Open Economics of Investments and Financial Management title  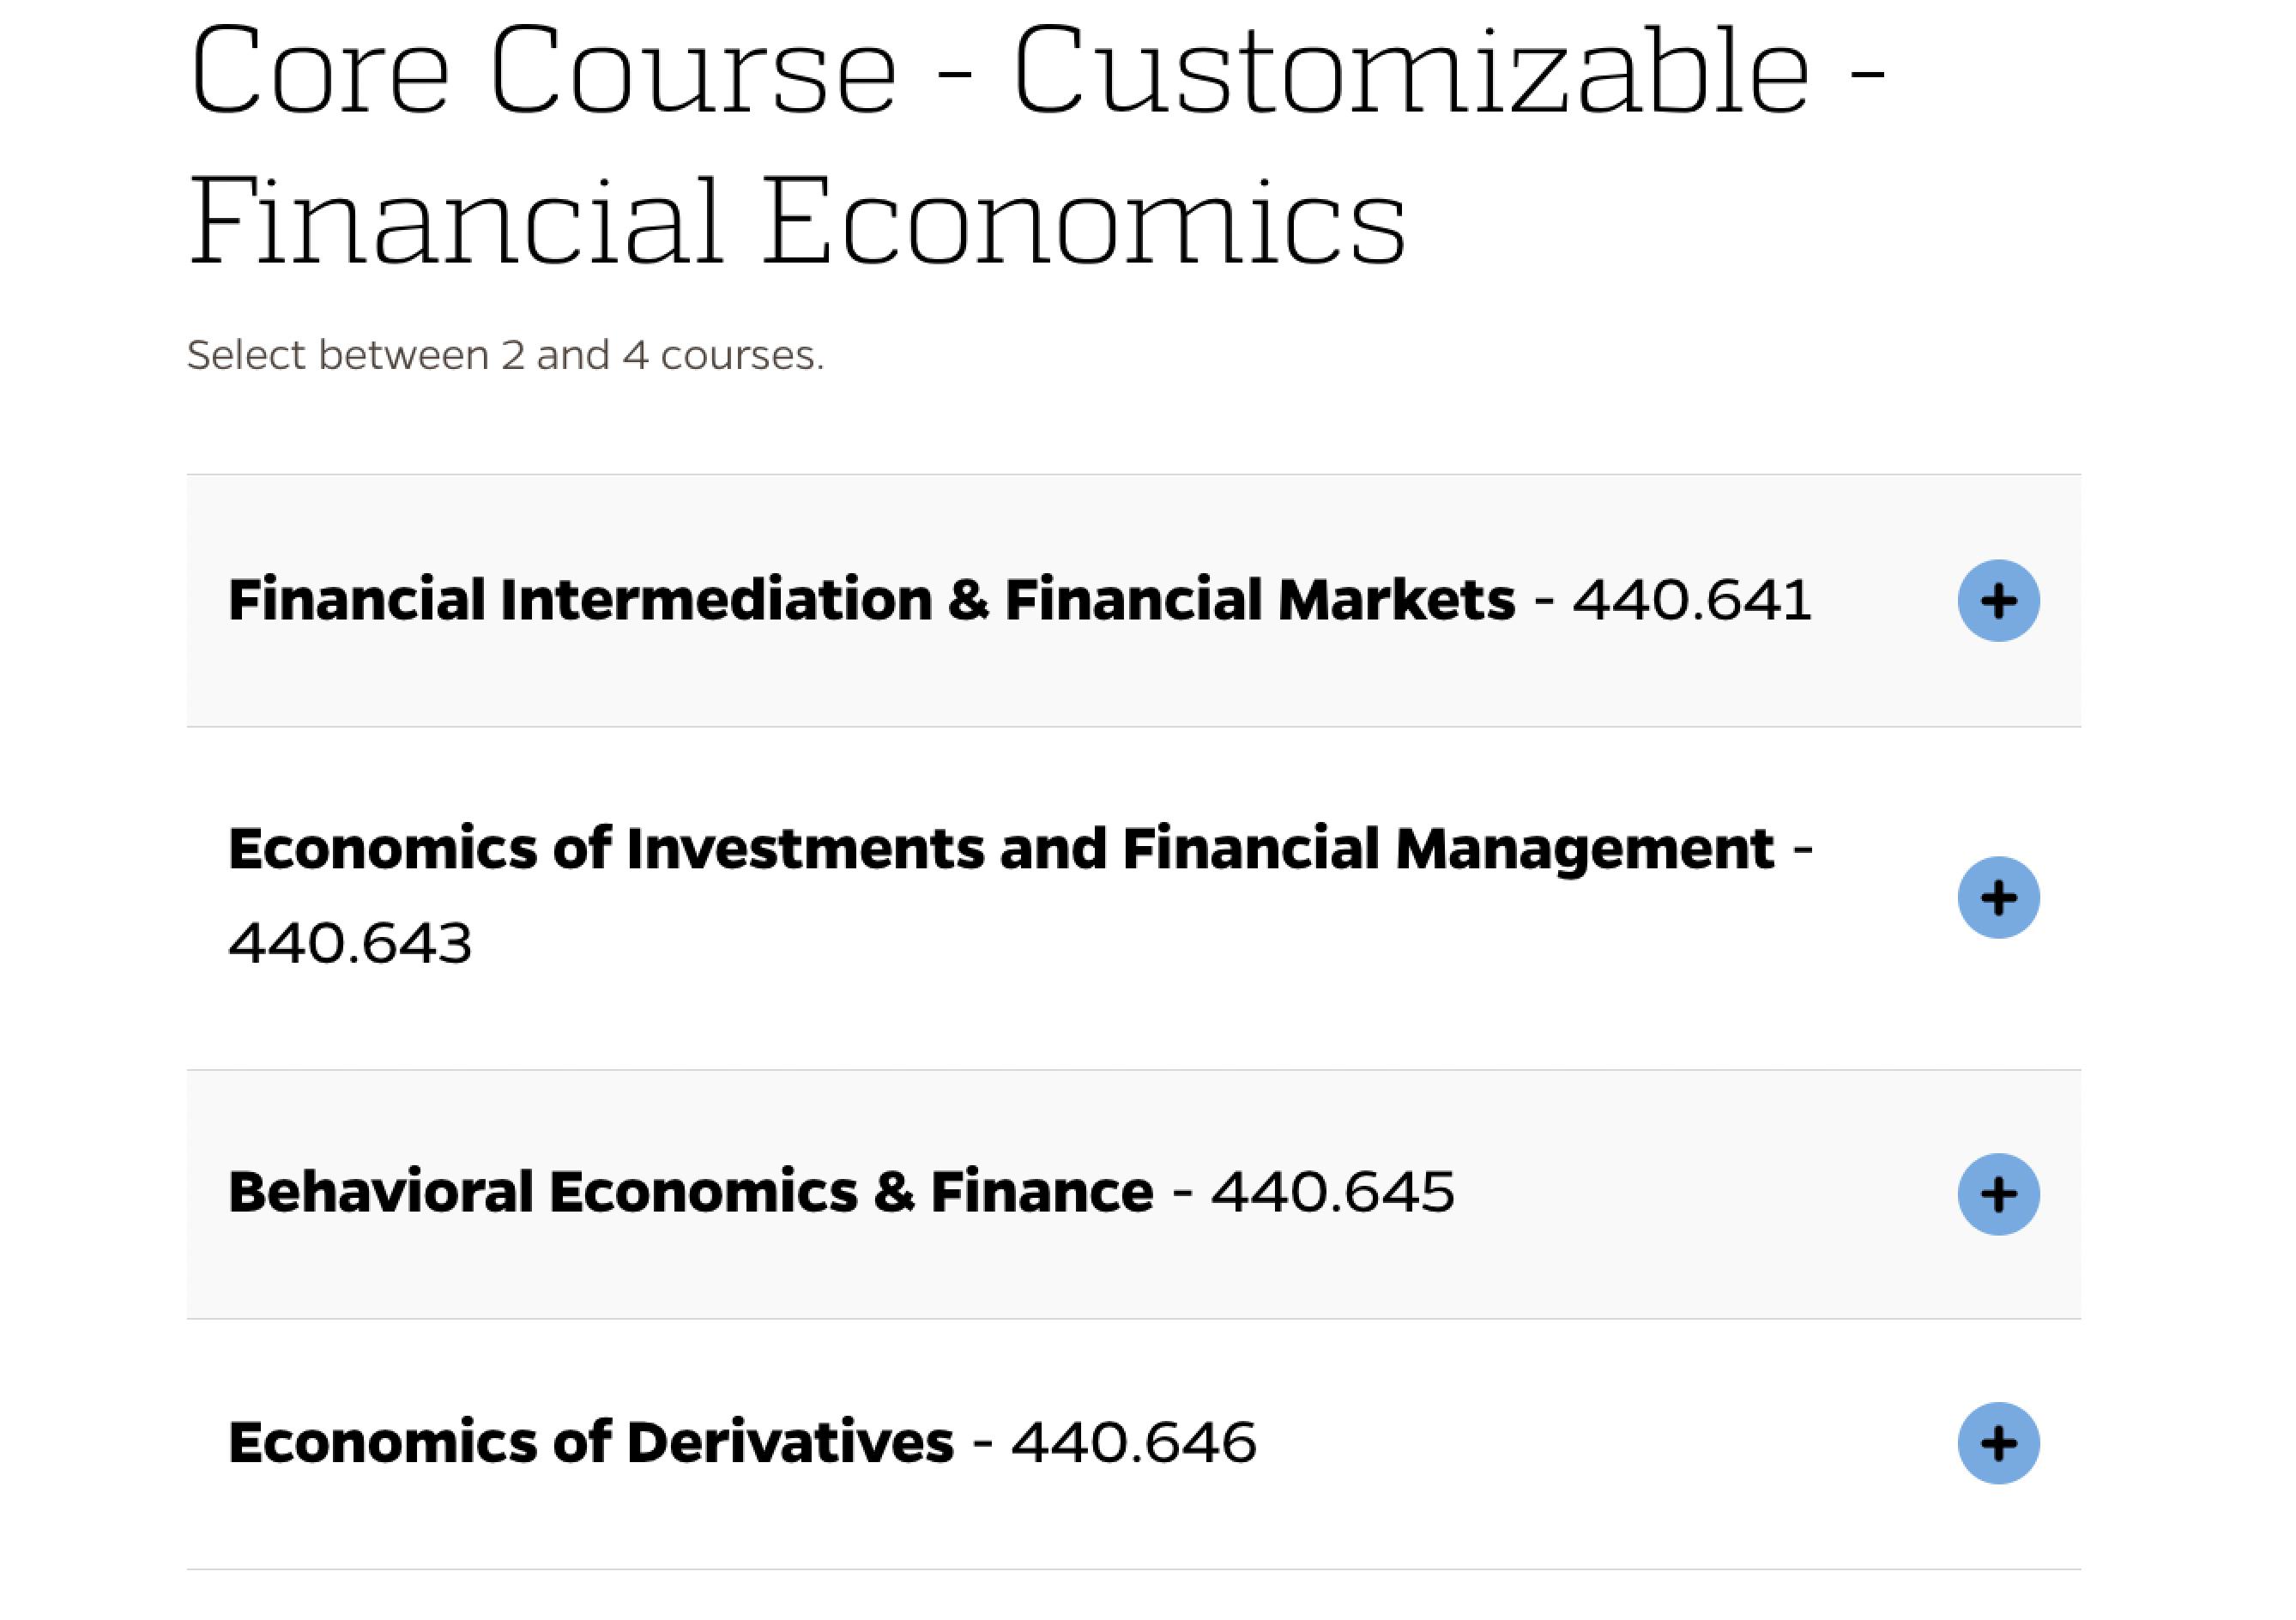coord(1000,849)
